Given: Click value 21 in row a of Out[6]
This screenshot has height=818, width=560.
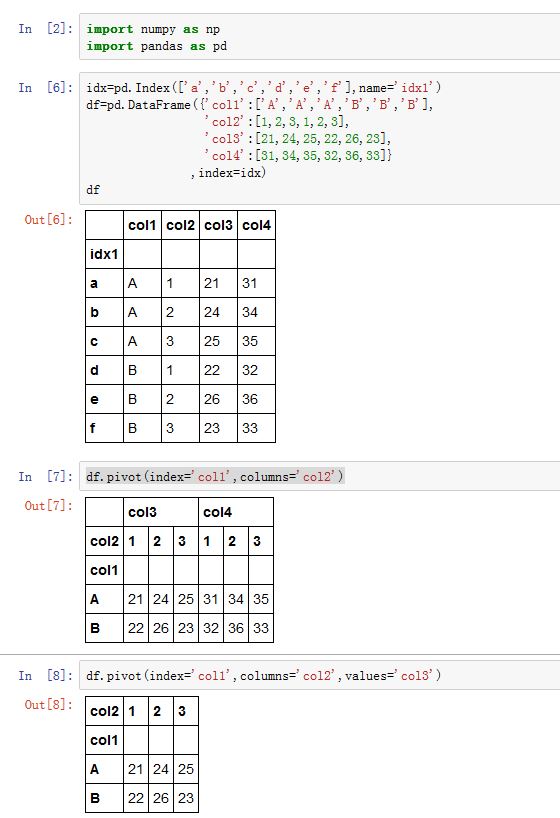Looking at the screenshot, I should click(218, 283).
